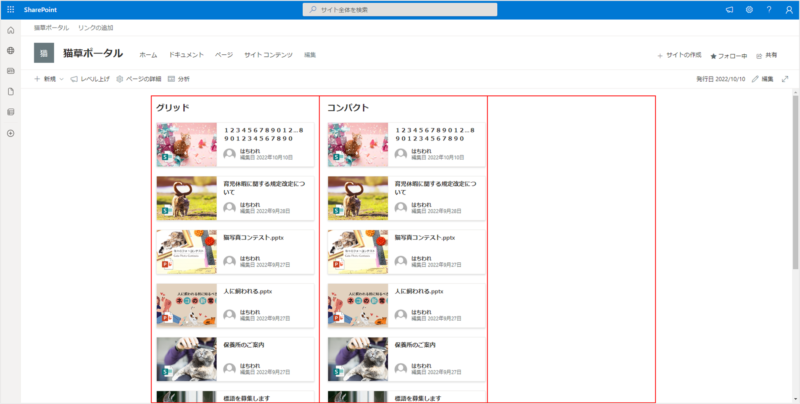Expand the page to full screen
The height and width of the screenshot is (404, 800).
784,78
